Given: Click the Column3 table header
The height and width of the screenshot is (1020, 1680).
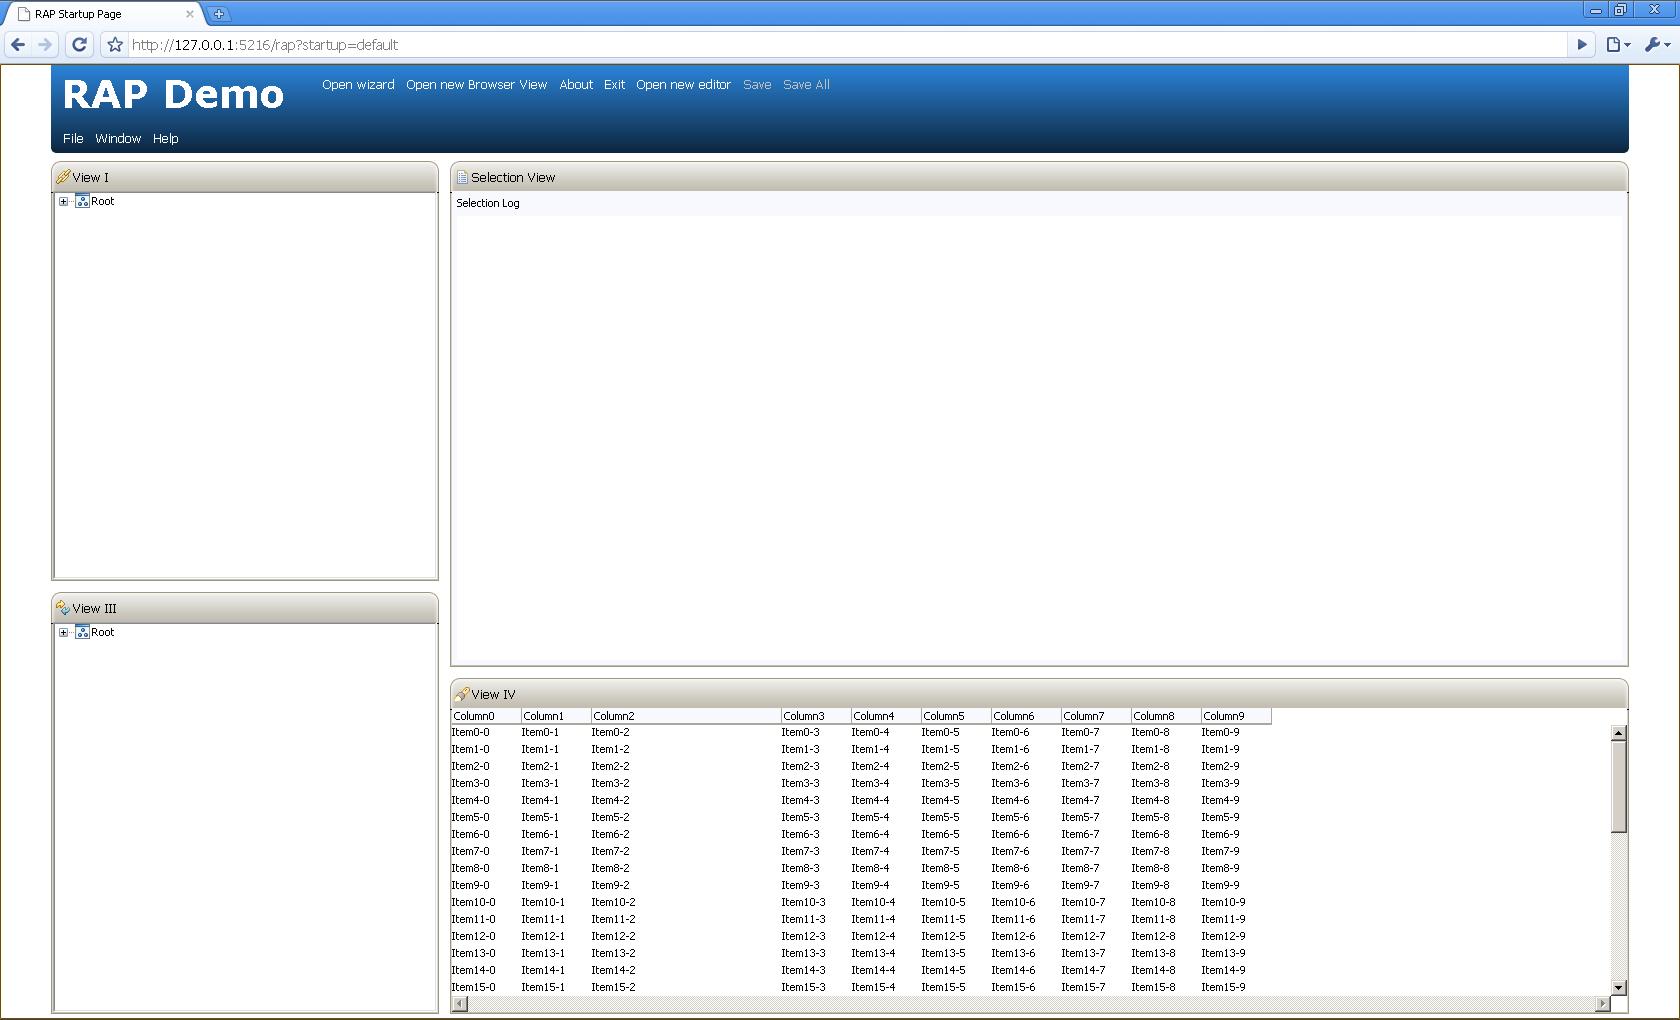Looking at the screenshot, I should click(x=816, y=716).
